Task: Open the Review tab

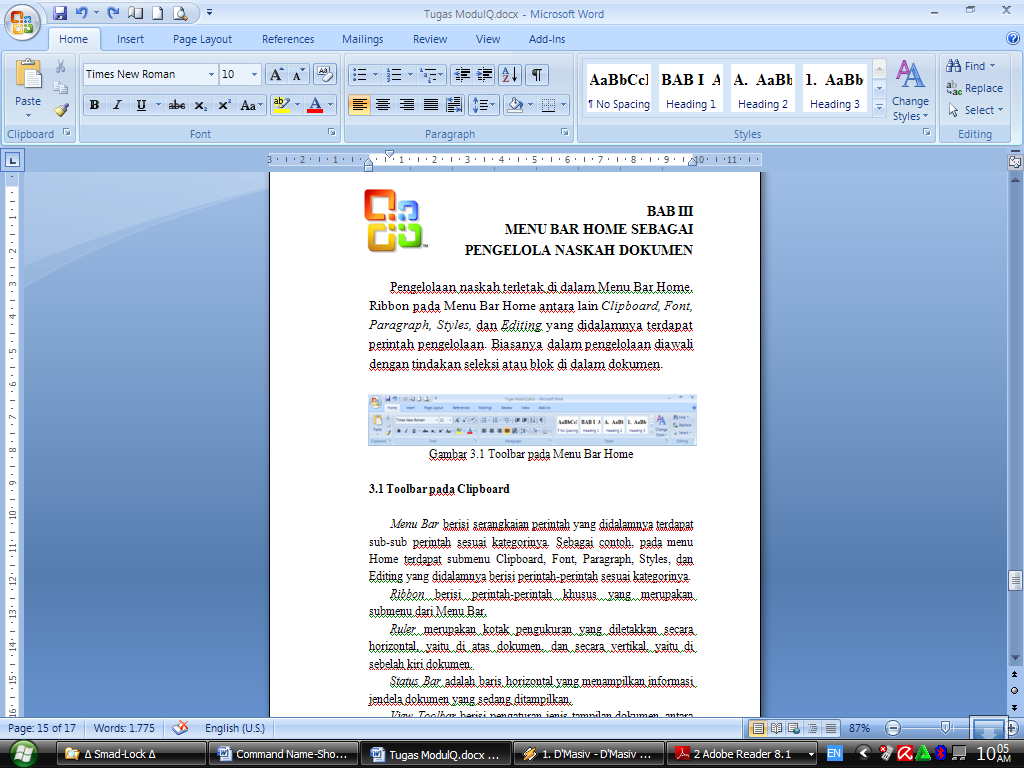Action: click(x=430, y=39)
